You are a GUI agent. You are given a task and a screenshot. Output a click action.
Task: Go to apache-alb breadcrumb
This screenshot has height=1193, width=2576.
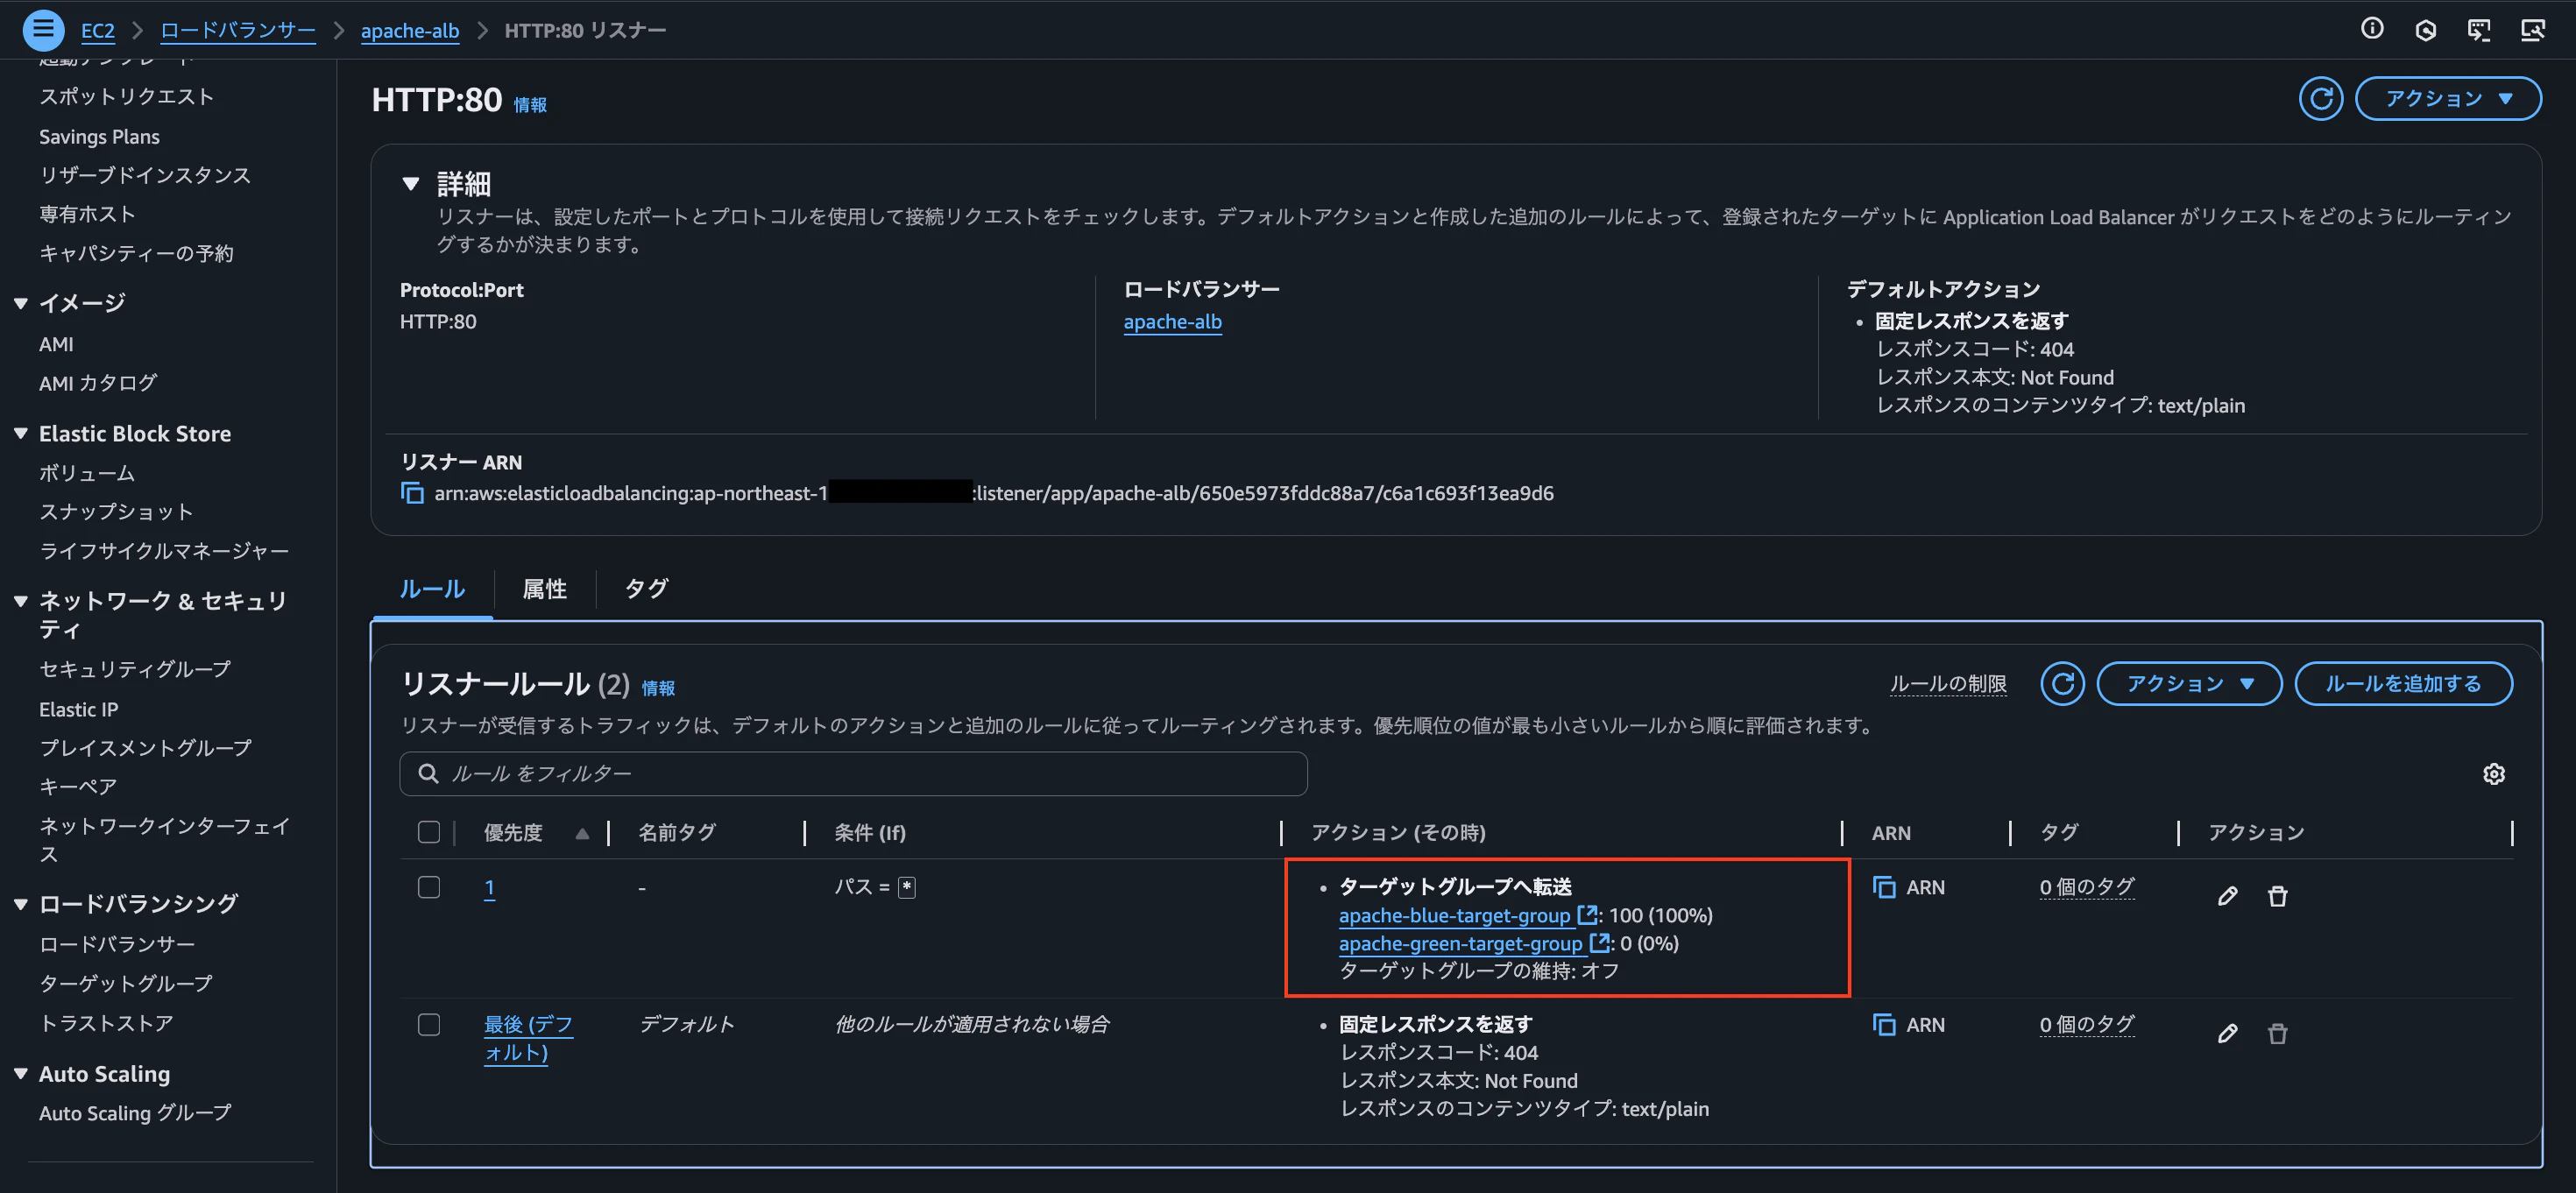coord(410,30)
